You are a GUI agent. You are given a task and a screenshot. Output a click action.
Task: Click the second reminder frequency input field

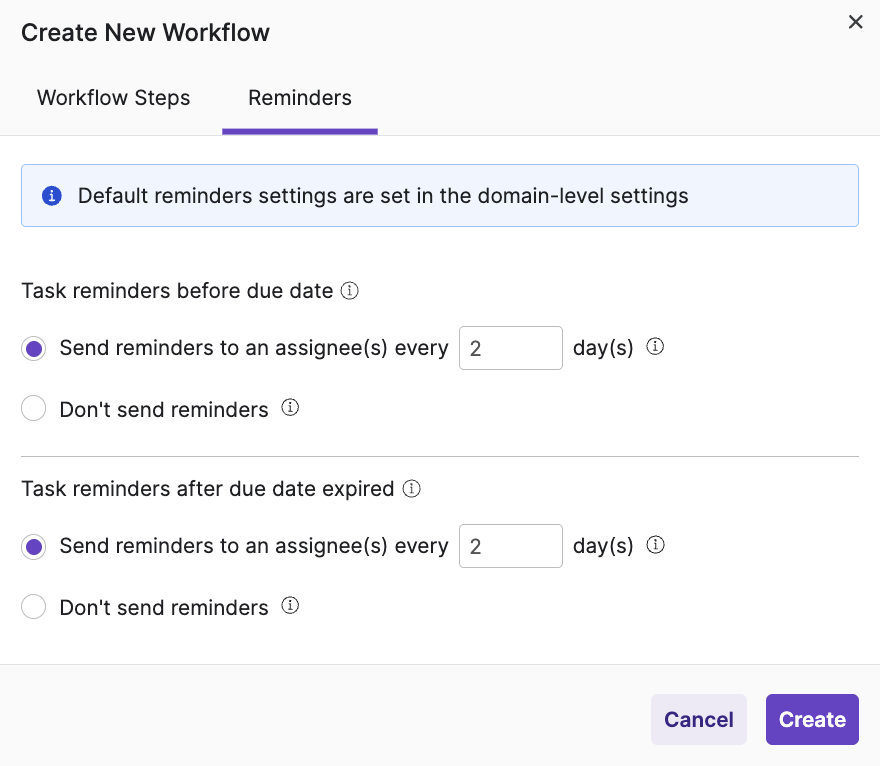(x=510, y=545)
